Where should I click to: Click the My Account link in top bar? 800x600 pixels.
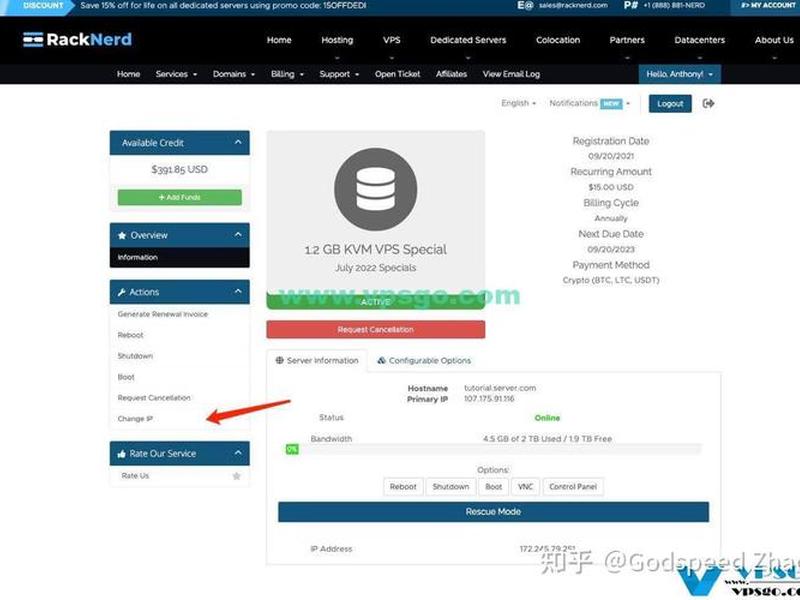[767, 5]
